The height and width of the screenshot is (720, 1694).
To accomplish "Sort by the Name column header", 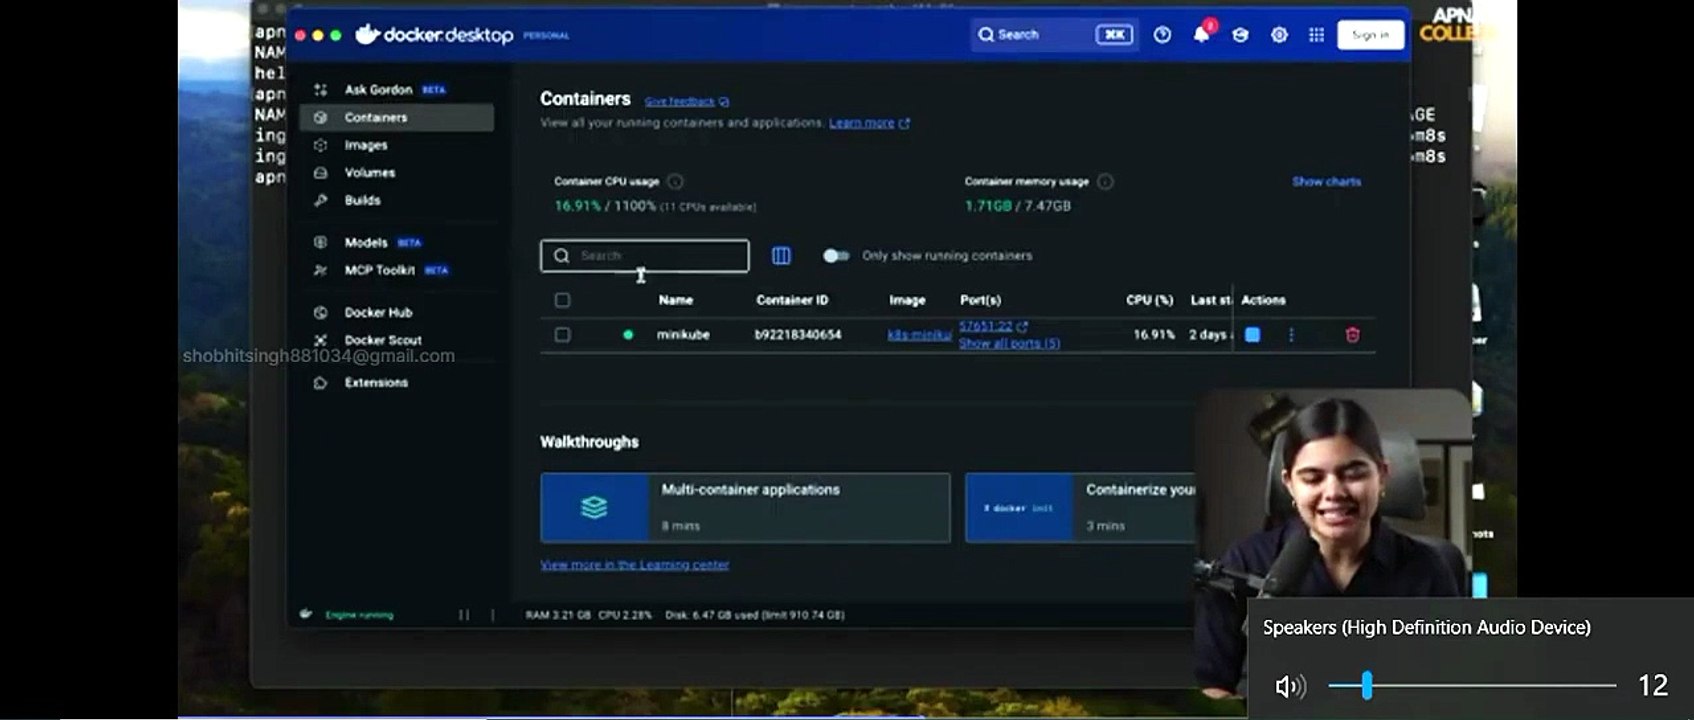I will click(x=676, y=300).
